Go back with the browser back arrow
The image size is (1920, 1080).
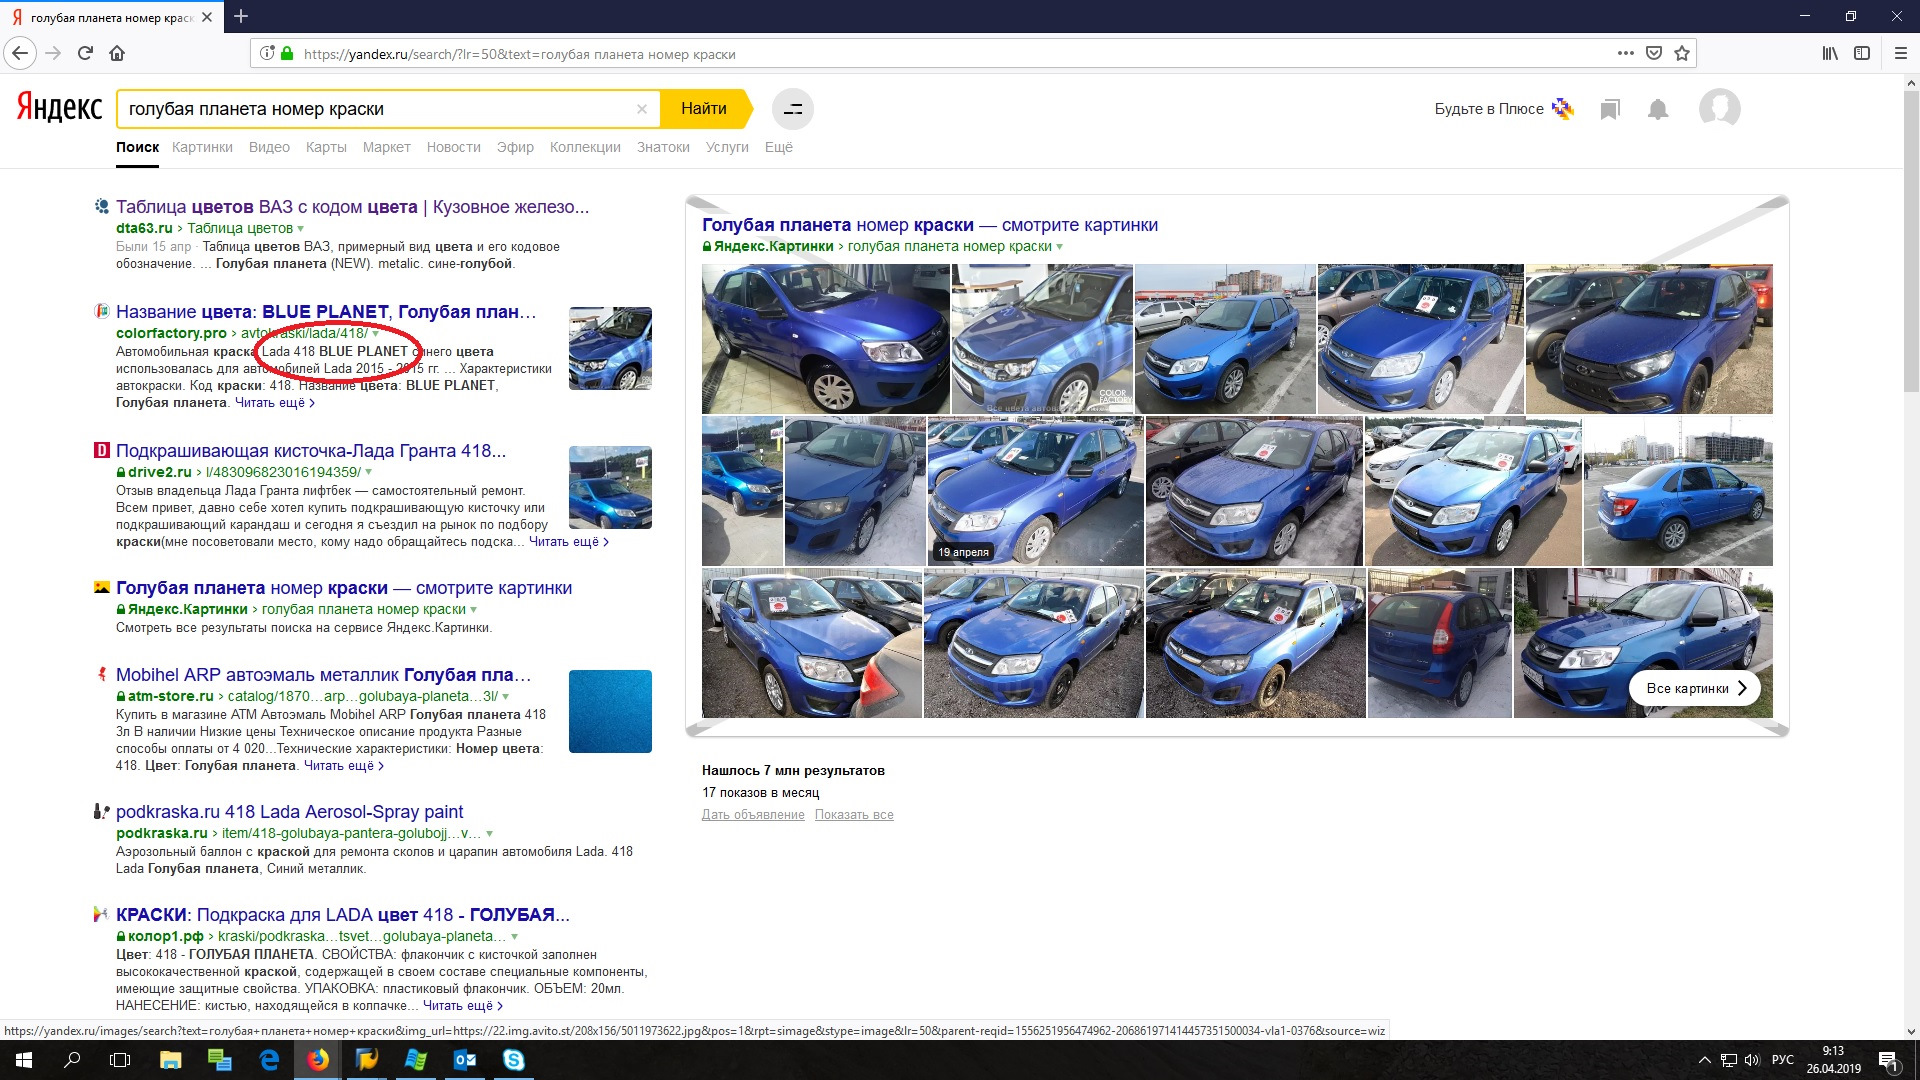tap(20, 53)
